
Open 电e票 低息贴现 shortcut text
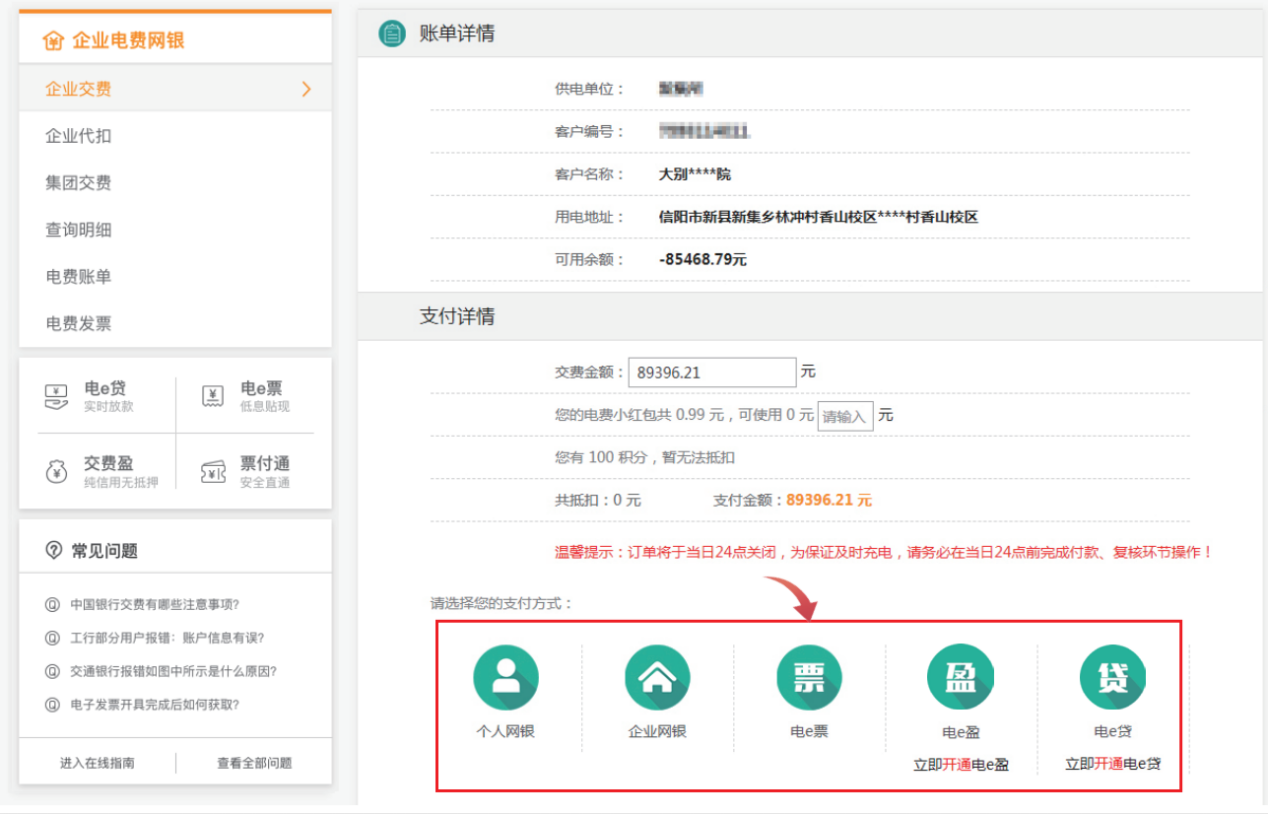click(x=265, y=396)
